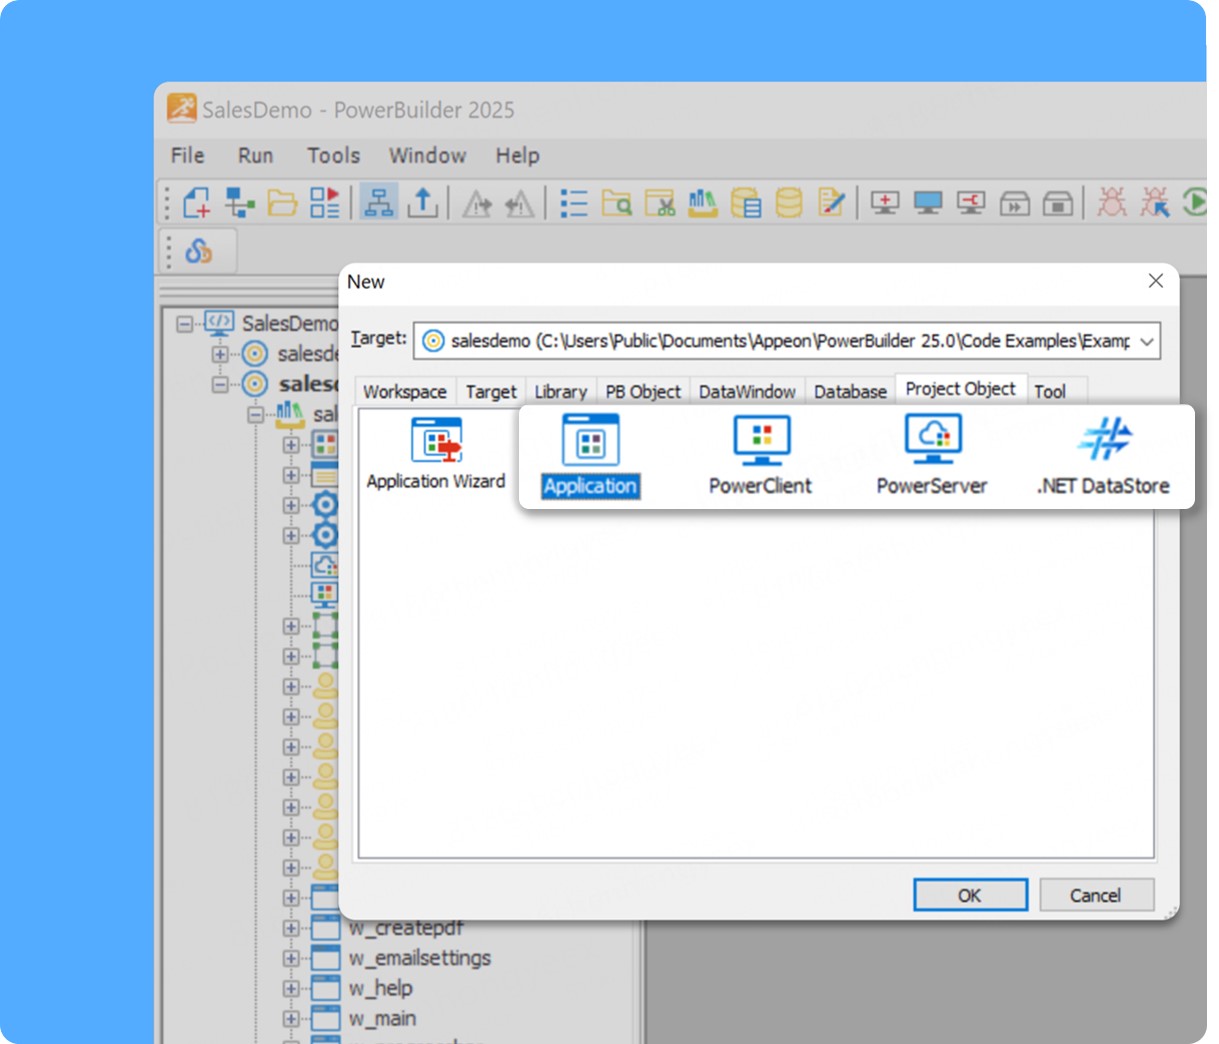Click the folder with magnifier Browser icon
Viewport: 1219px width, 1044px height.
click(x=616, y=203)
